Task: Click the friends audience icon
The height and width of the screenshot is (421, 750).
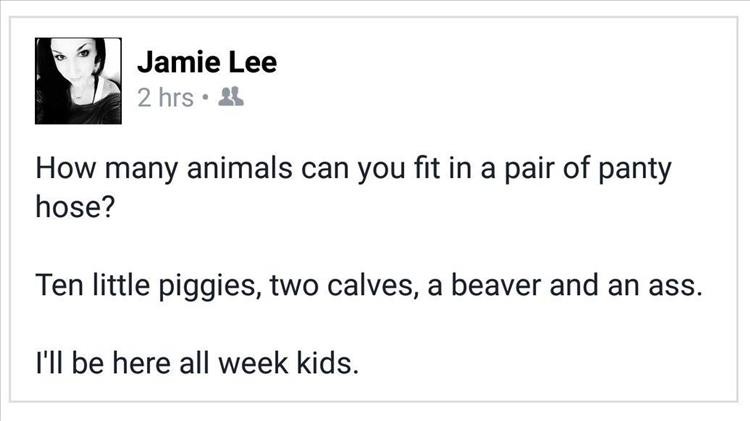Action: (231, 97)
